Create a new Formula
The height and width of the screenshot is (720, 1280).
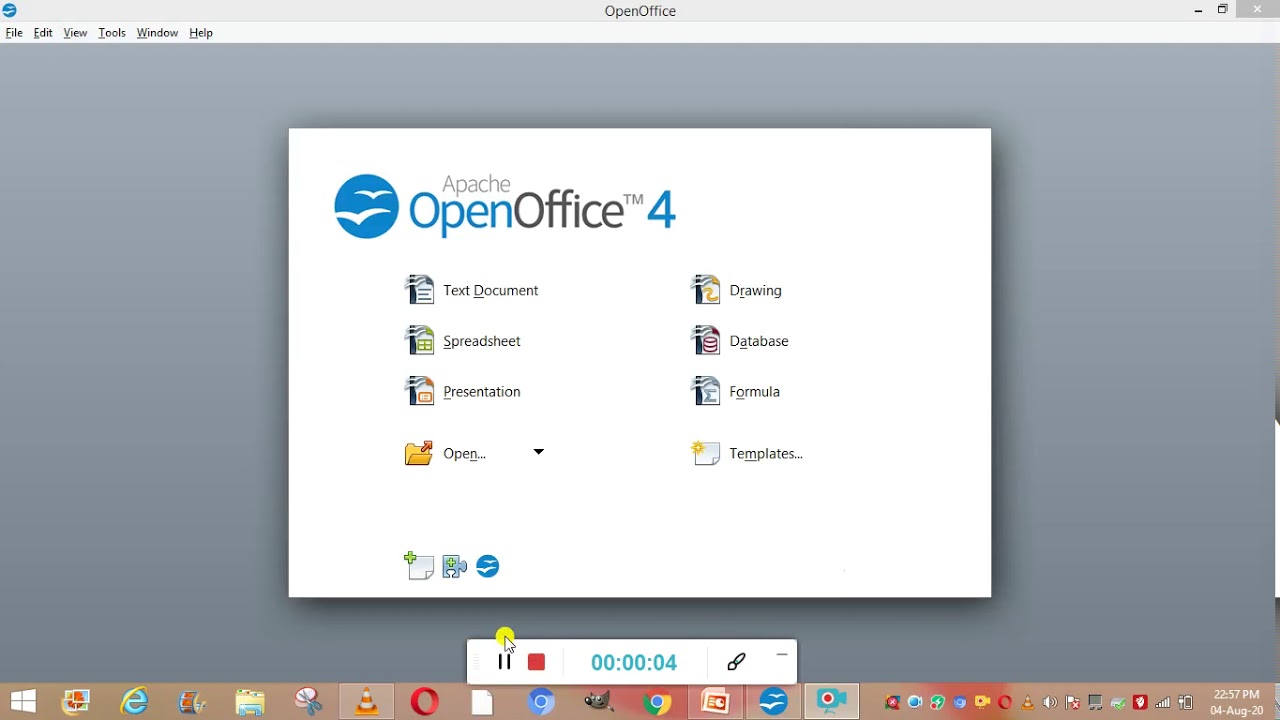pos(737,391)
